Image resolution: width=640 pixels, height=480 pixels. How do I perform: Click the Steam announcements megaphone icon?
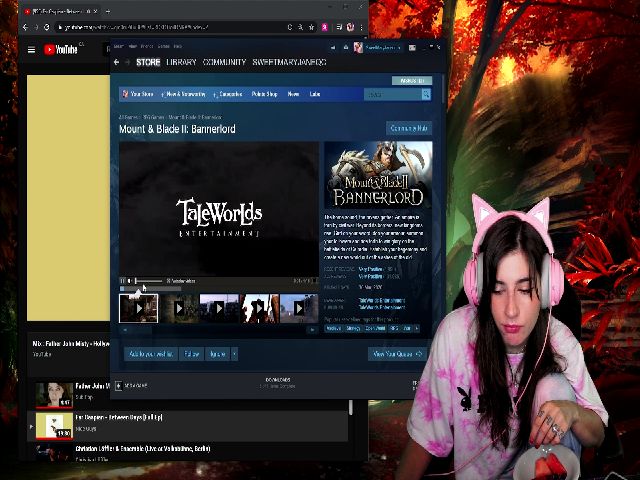[333, 47]
